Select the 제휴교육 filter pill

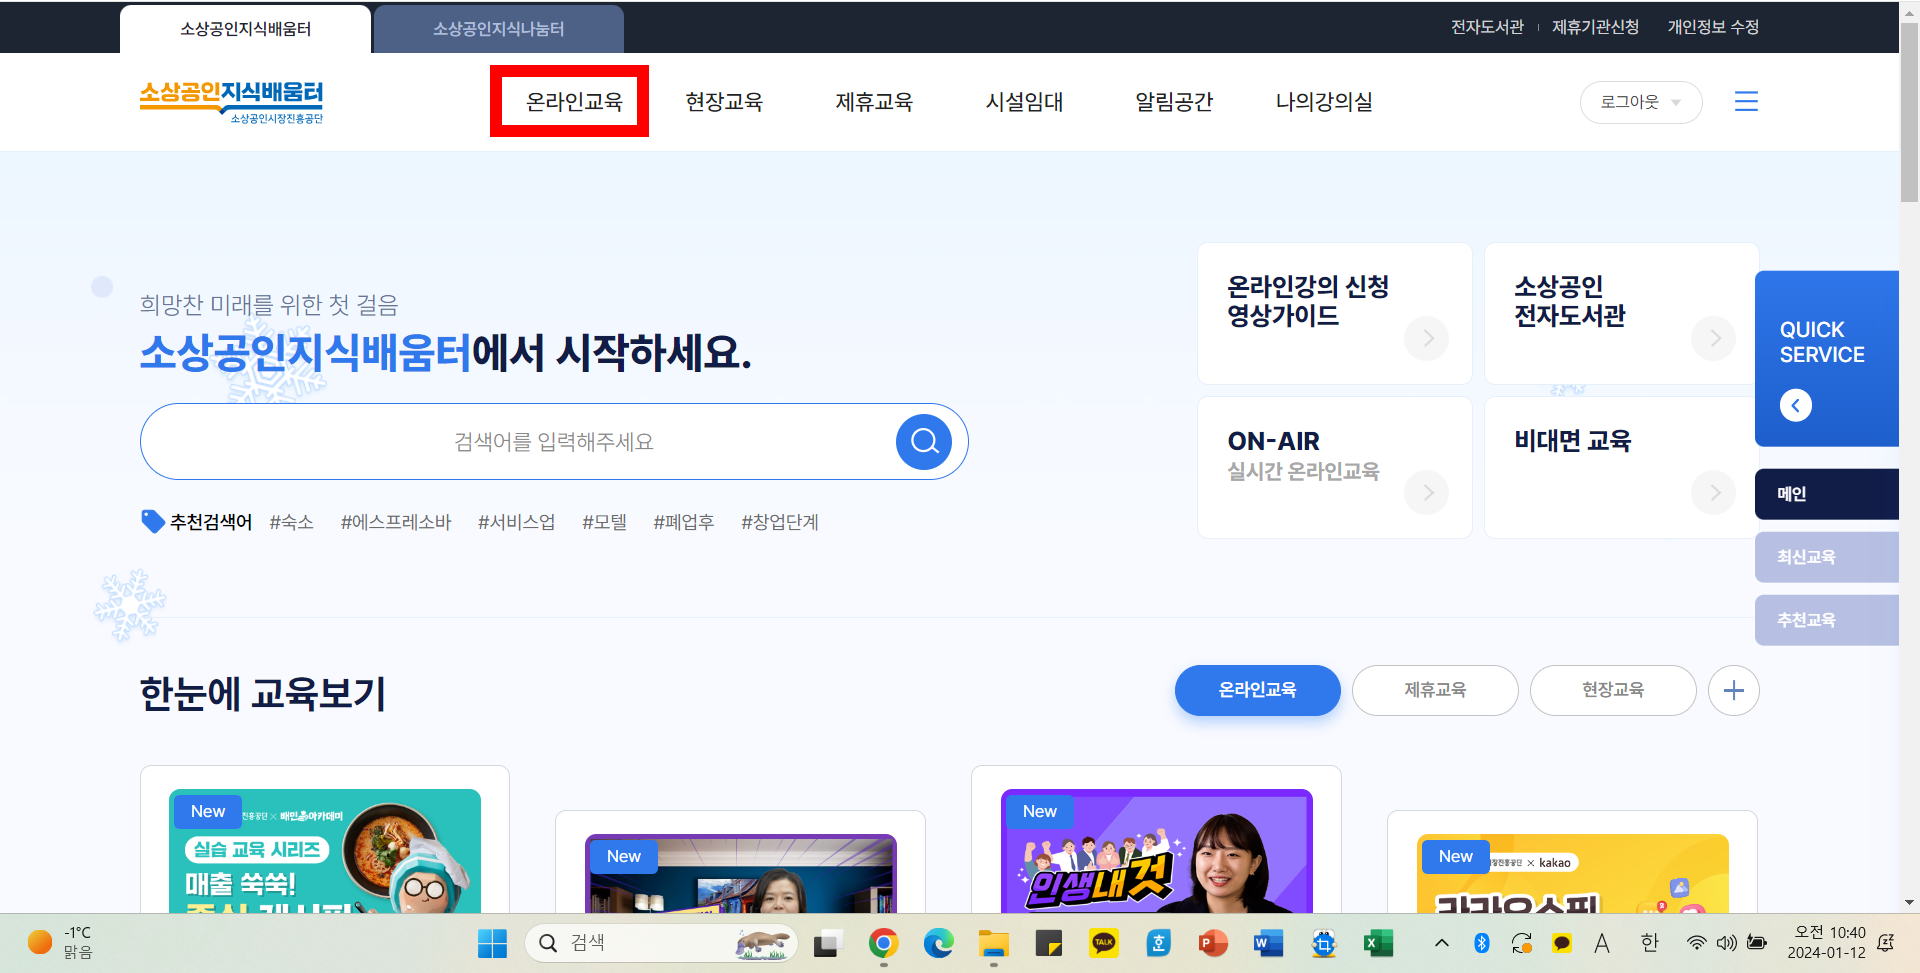1434,690
